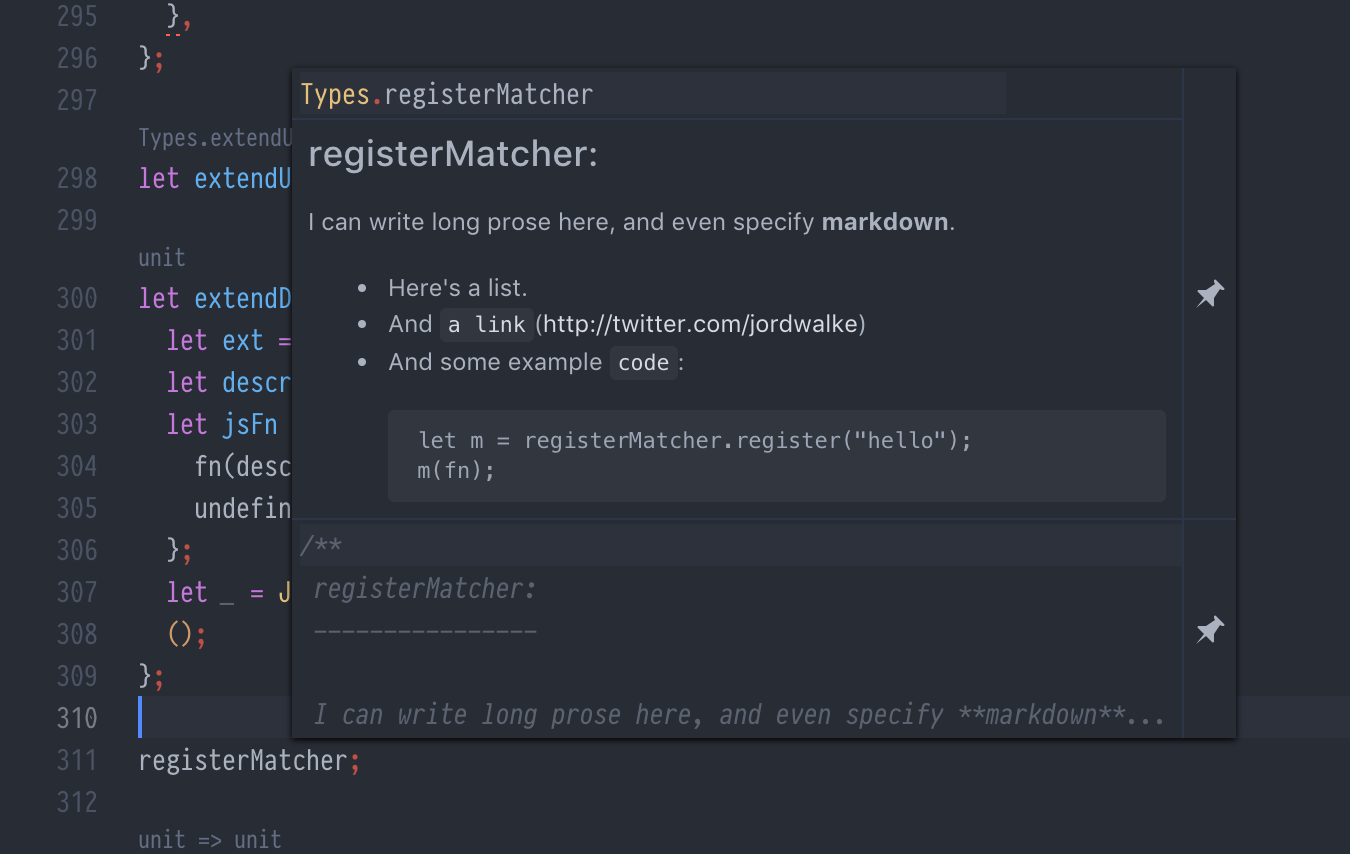Click the large registerMatcher: heading

click(452, 154)
